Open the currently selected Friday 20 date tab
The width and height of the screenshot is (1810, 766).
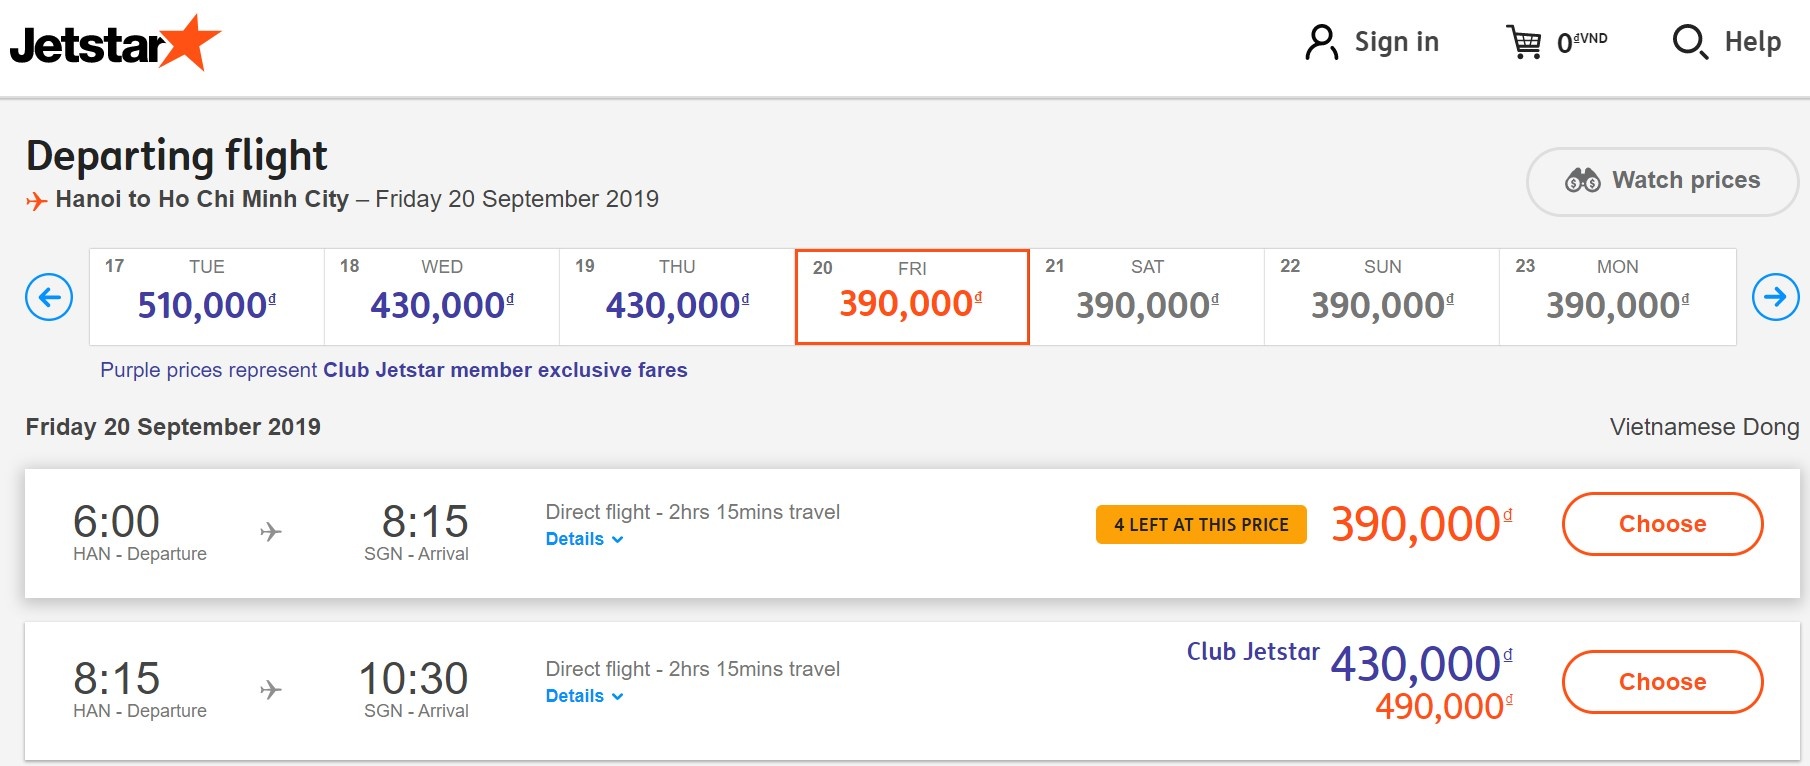point(910,296)
